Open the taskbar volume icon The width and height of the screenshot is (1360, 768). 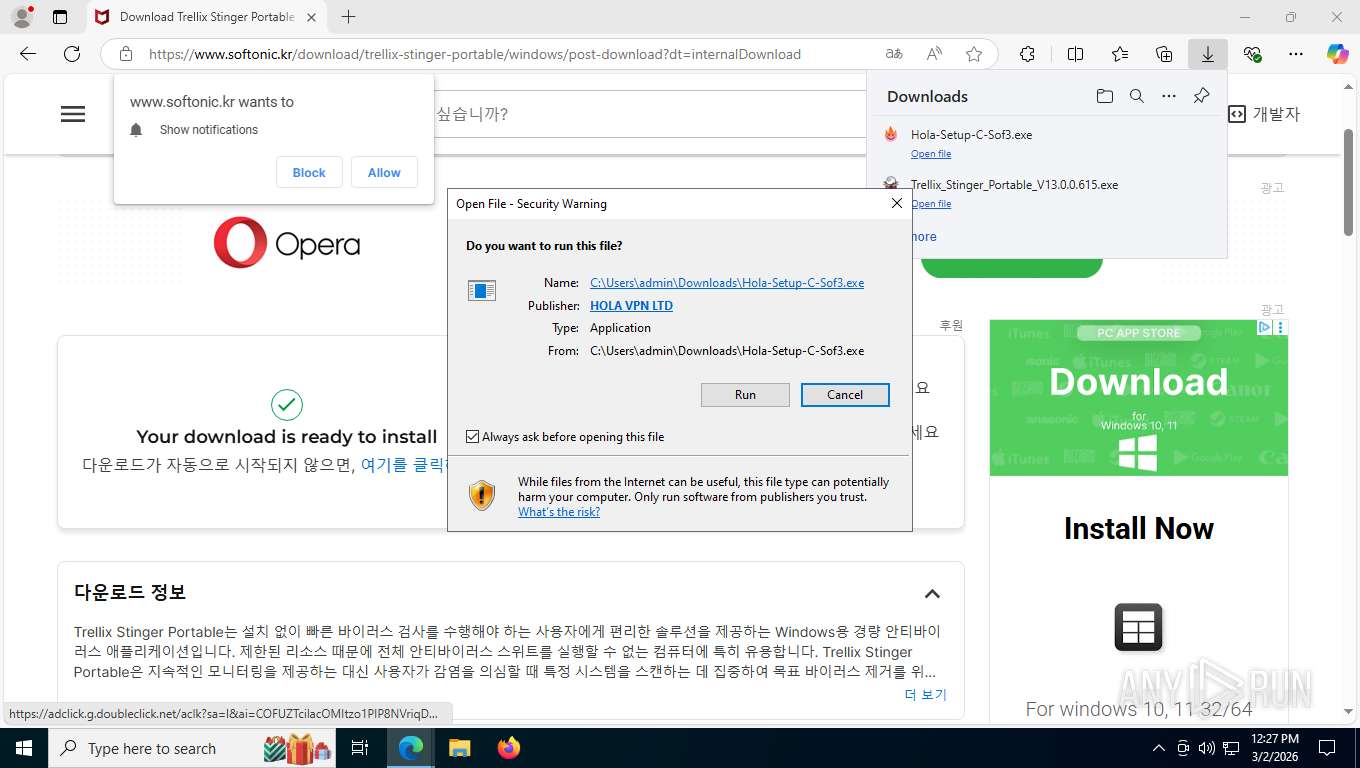pos(1207,748)
